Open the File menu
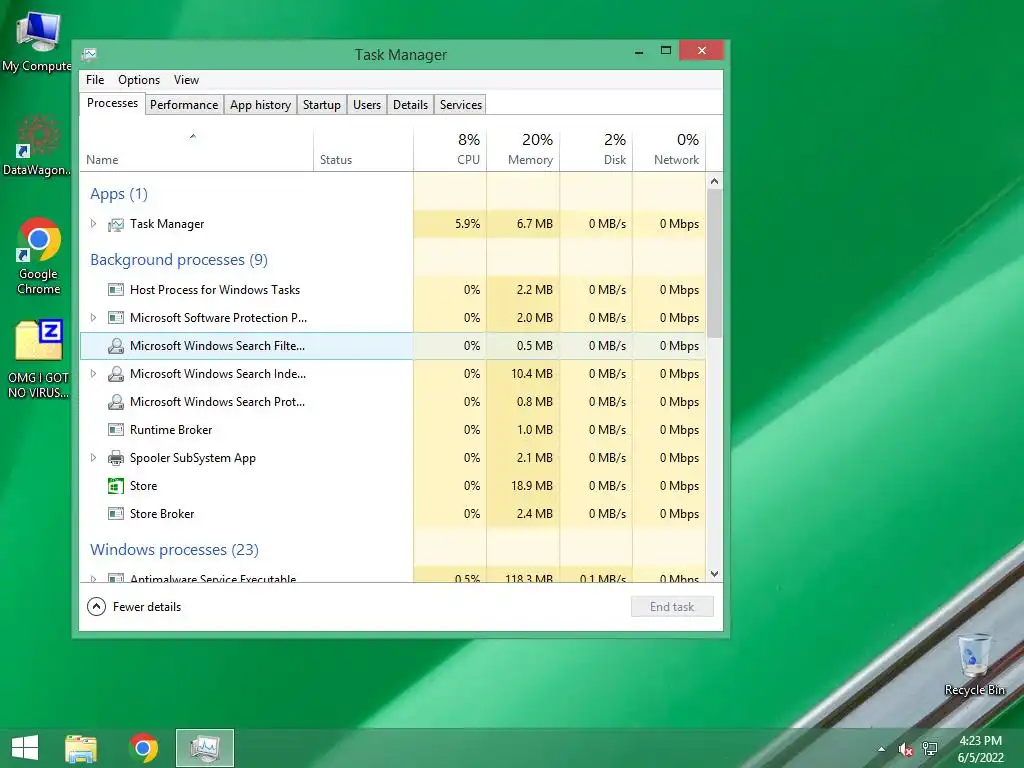The image size is (1024, 768). [95, 80]
